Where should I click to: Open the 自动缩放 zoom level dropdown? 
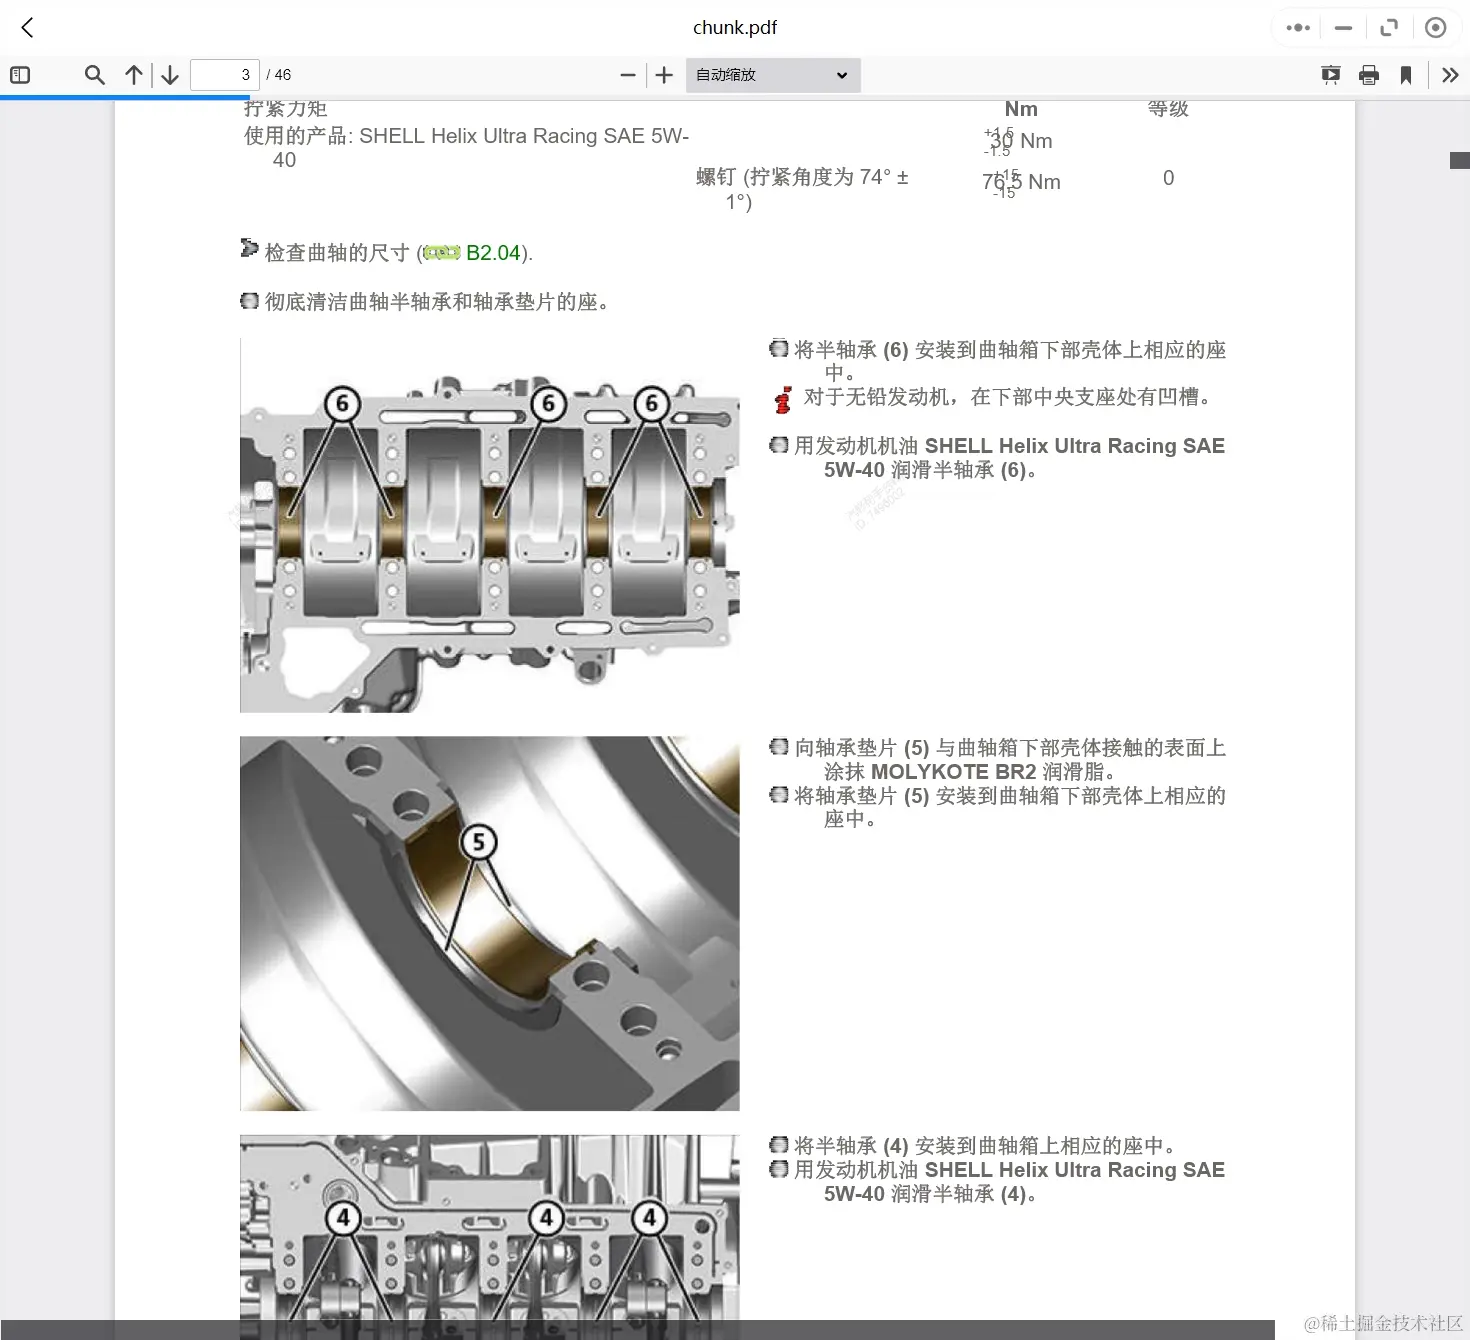pyautogui.click(x=771, y=74)
